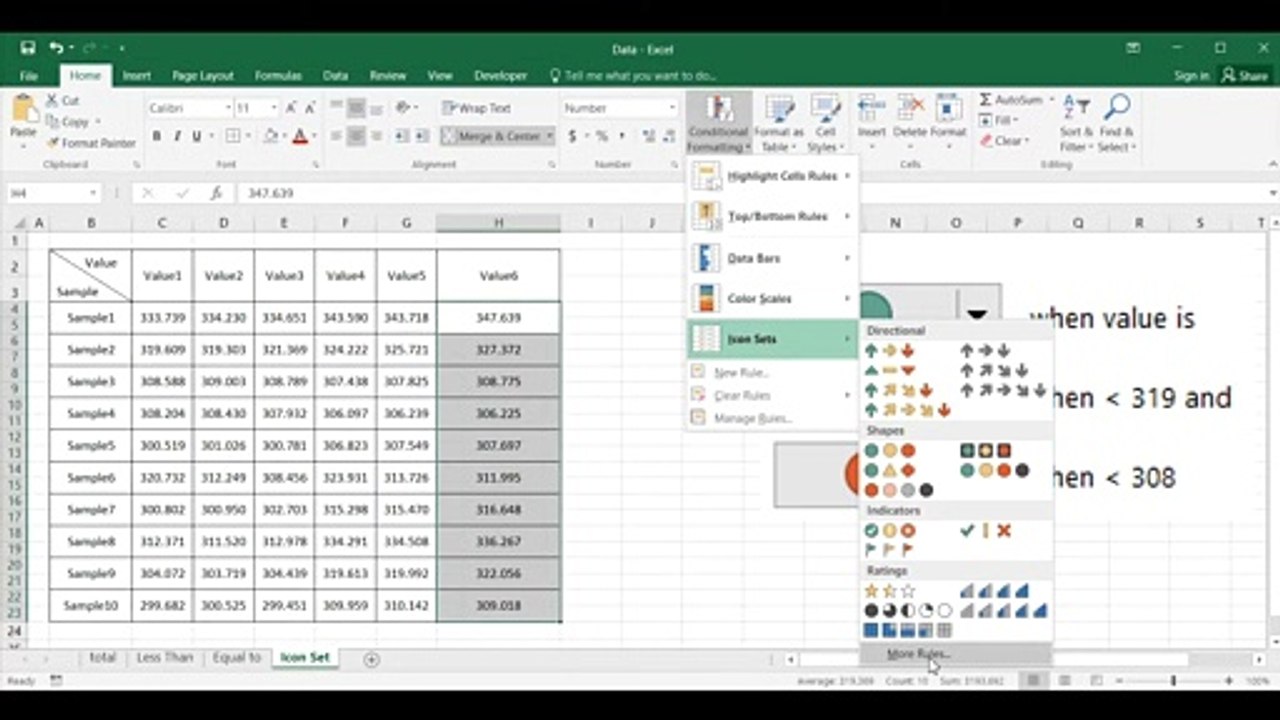Add a new sheet with plus button

(x=371, y=659)
